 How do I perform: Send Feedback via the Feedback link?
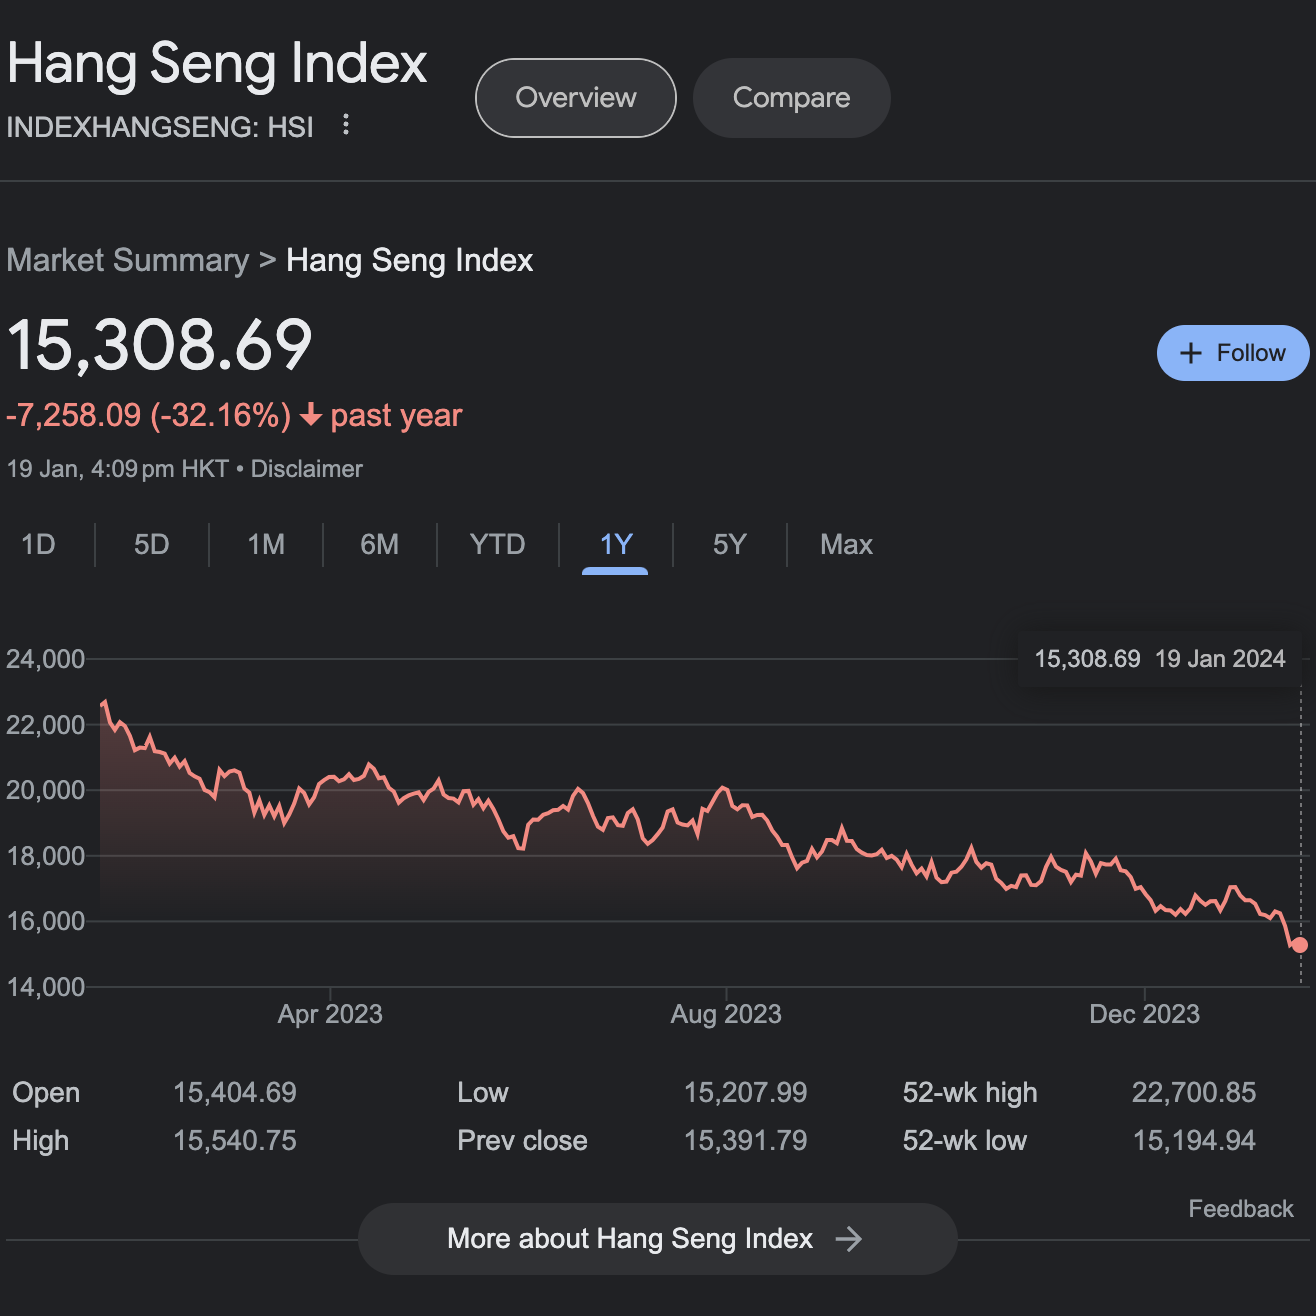[1241, 1209]
